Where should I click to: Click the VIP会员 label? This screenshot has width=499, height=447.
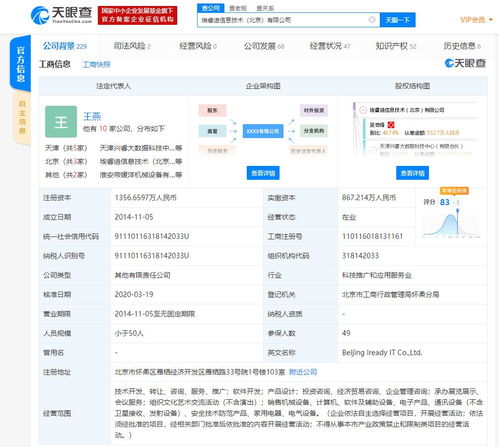[x=473, y=20]
